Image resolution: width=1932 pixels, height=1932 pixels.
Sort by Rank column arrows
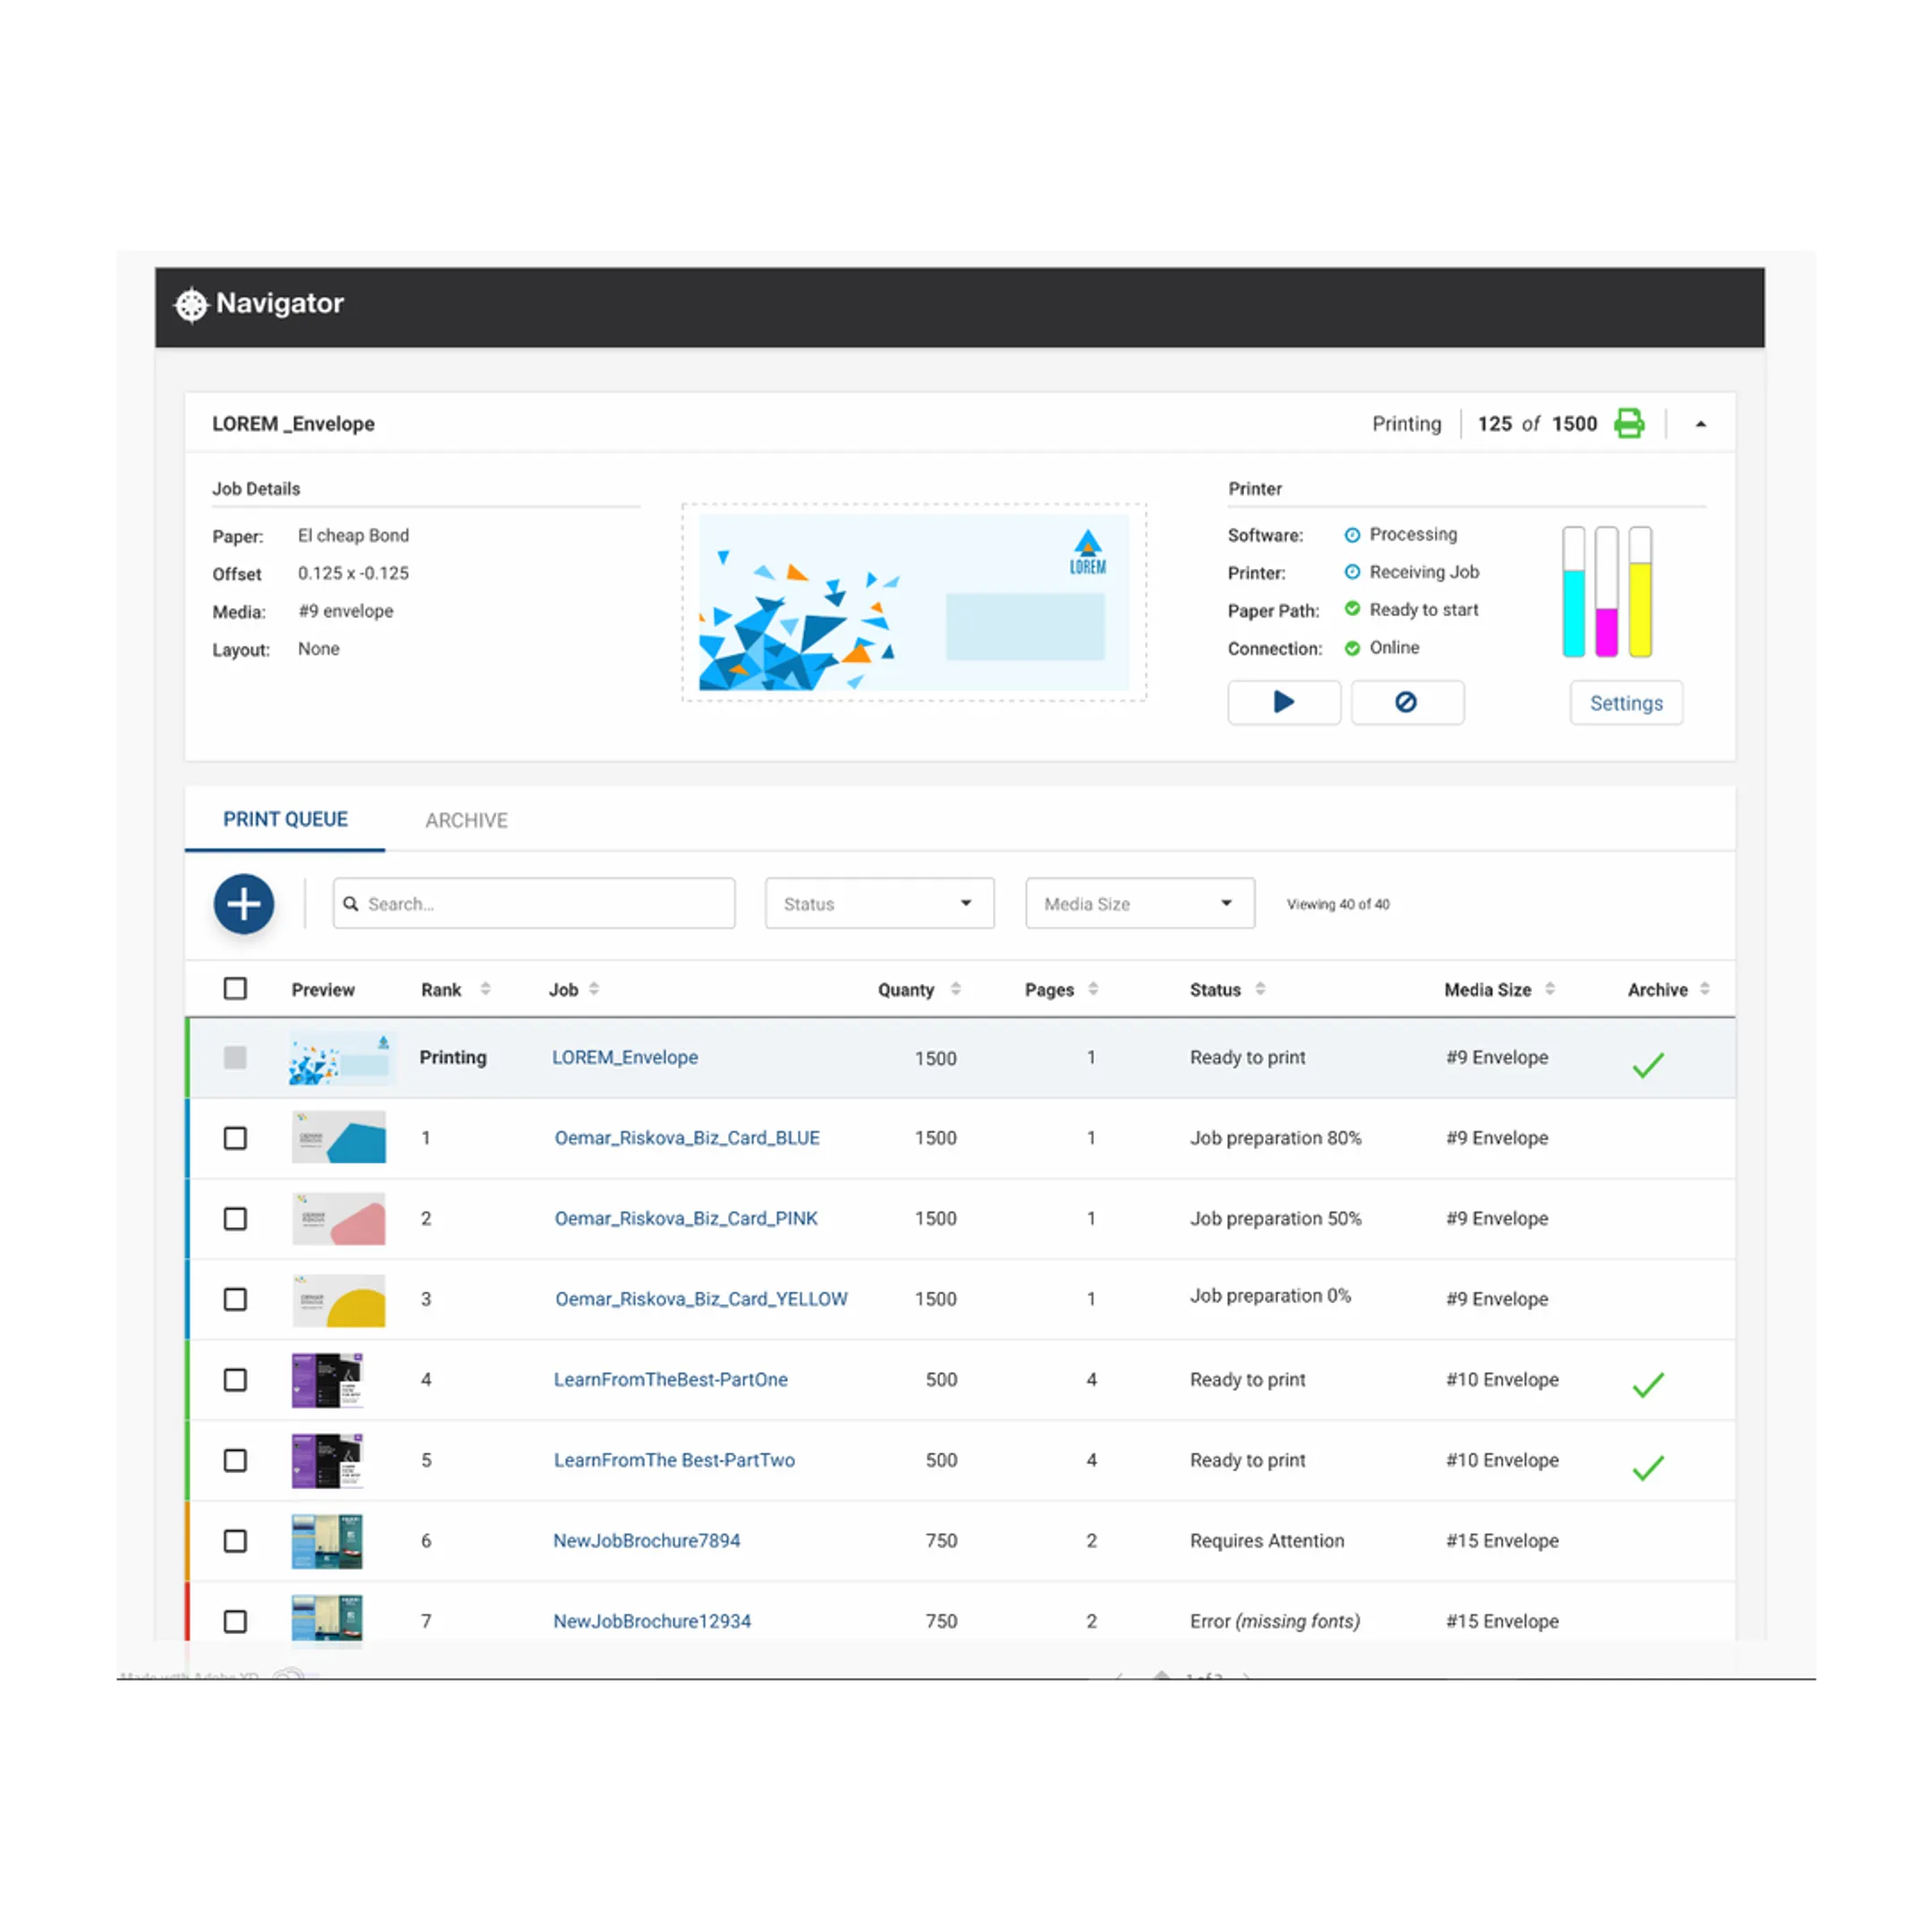(485, 989)
